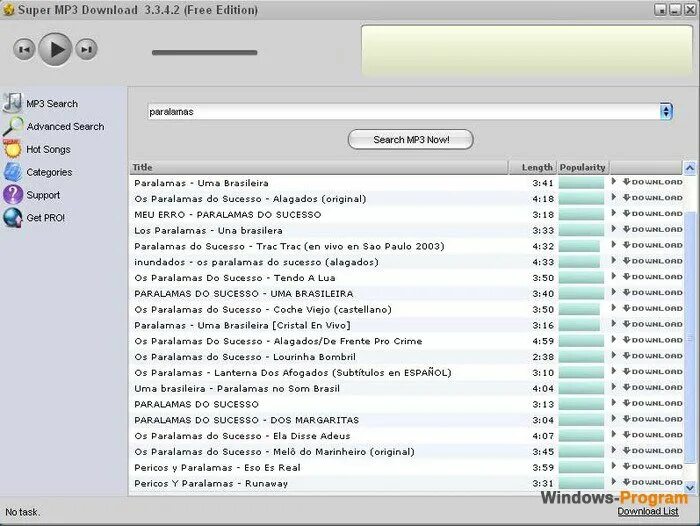Click the playback progress slider bar
700x526 pixels.
(204, 53)
